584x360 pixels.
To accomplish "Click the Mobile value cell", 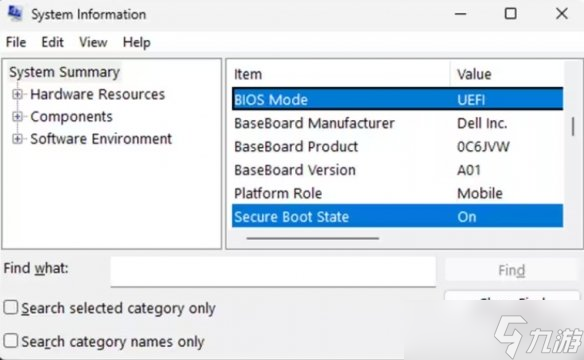I will tap(480, 194).
